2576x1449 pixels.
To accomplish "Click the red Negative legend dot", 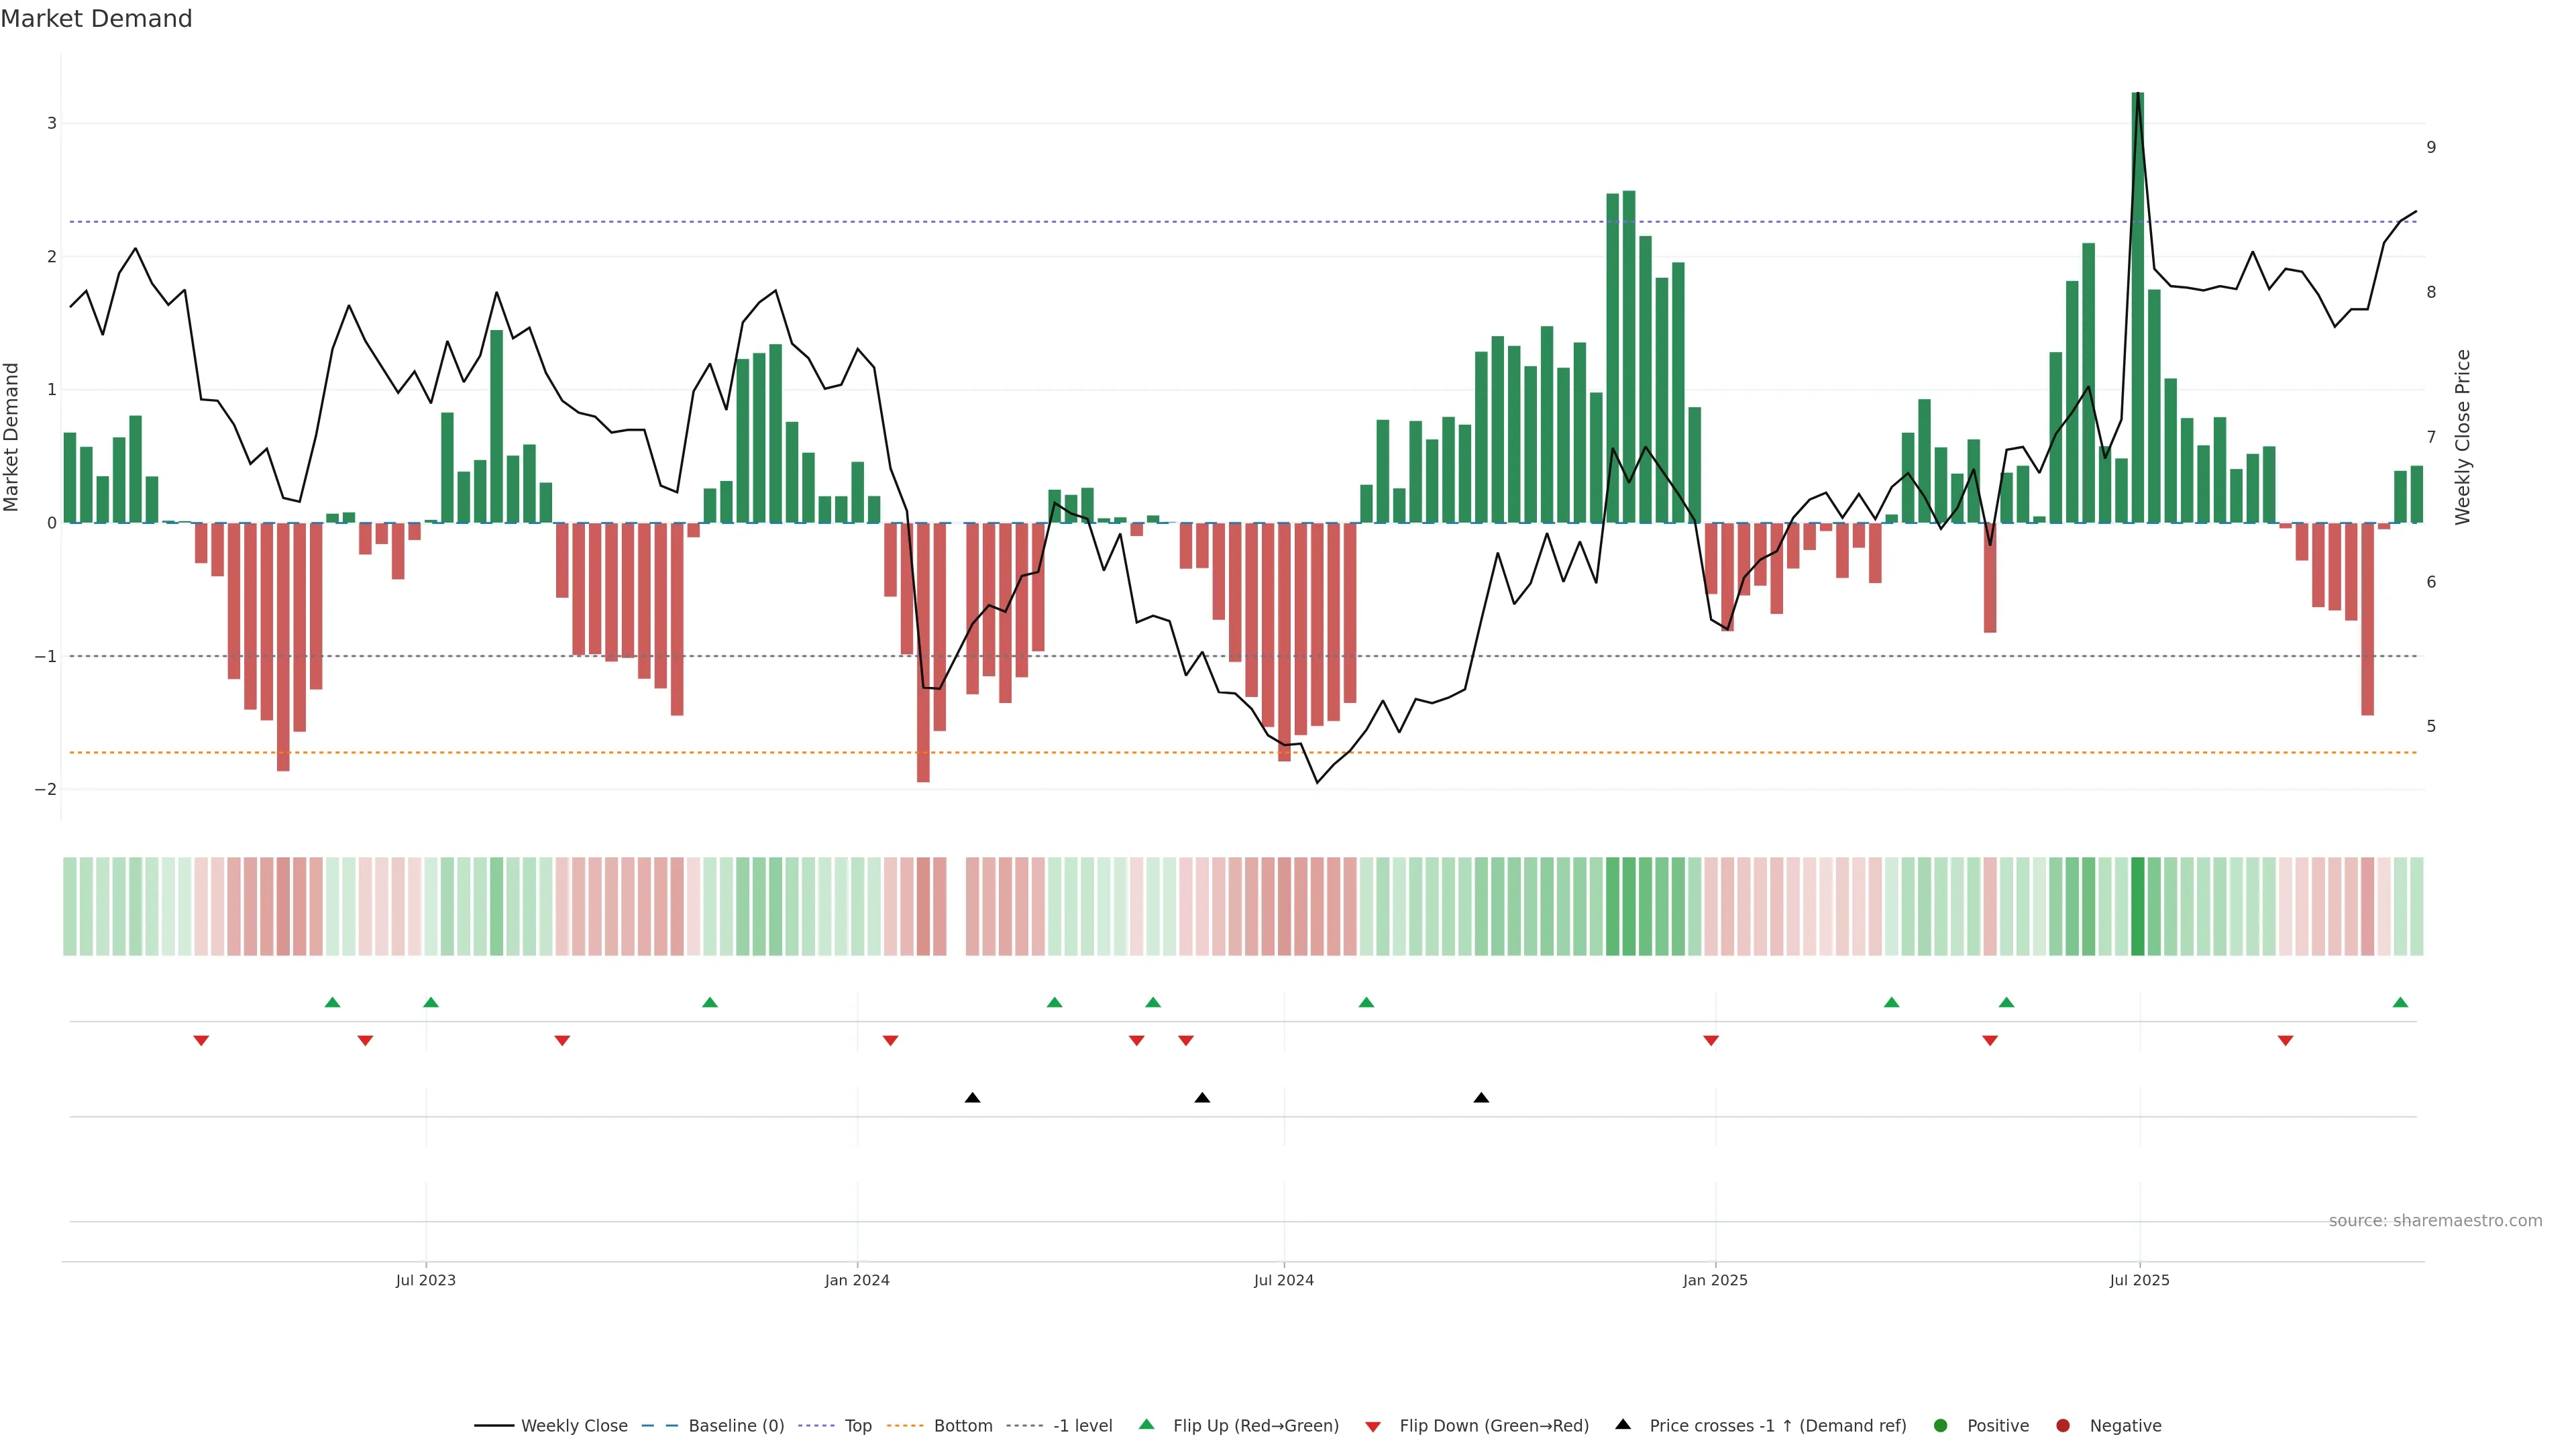I will (2063, 1426).
